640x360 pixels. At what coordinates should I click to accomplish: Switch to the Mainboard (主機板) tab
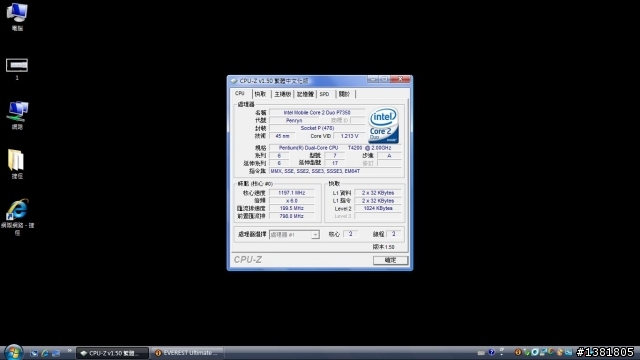282,94
